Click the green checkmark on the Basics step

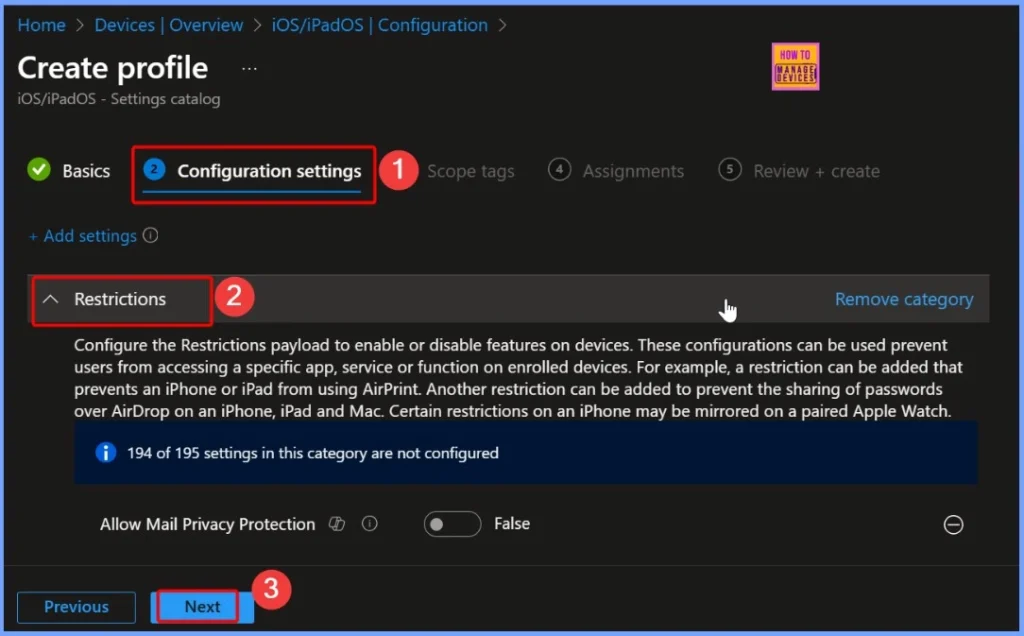click(37, 170)
